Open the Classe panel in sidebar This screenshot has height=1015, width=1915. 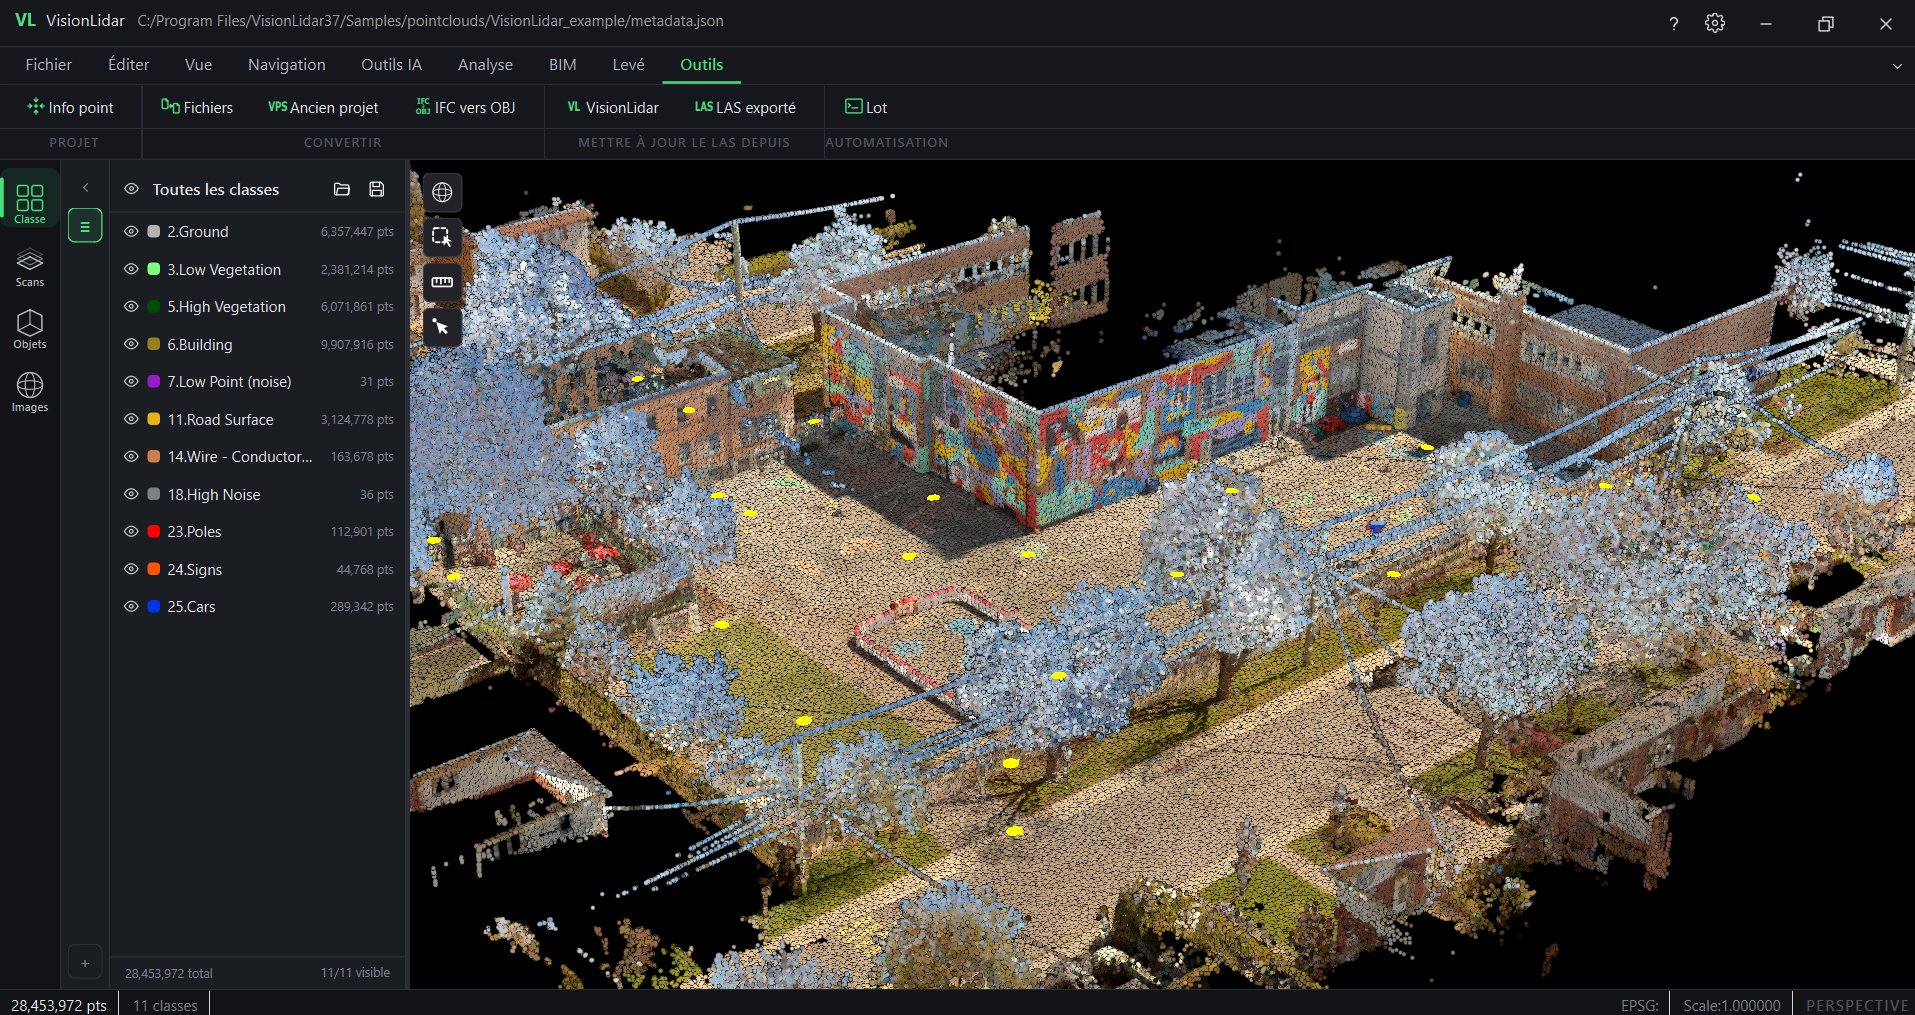30,202
